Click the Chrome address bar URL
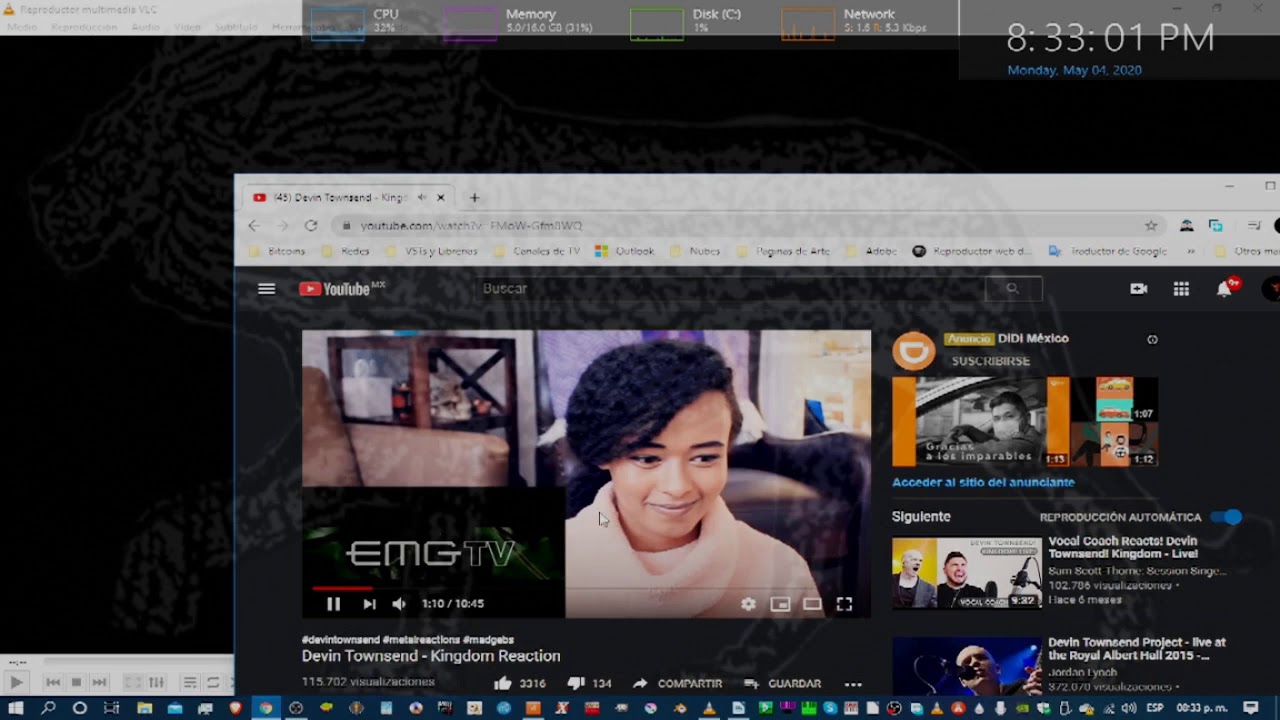1280x720 pixels. (471, 226)
